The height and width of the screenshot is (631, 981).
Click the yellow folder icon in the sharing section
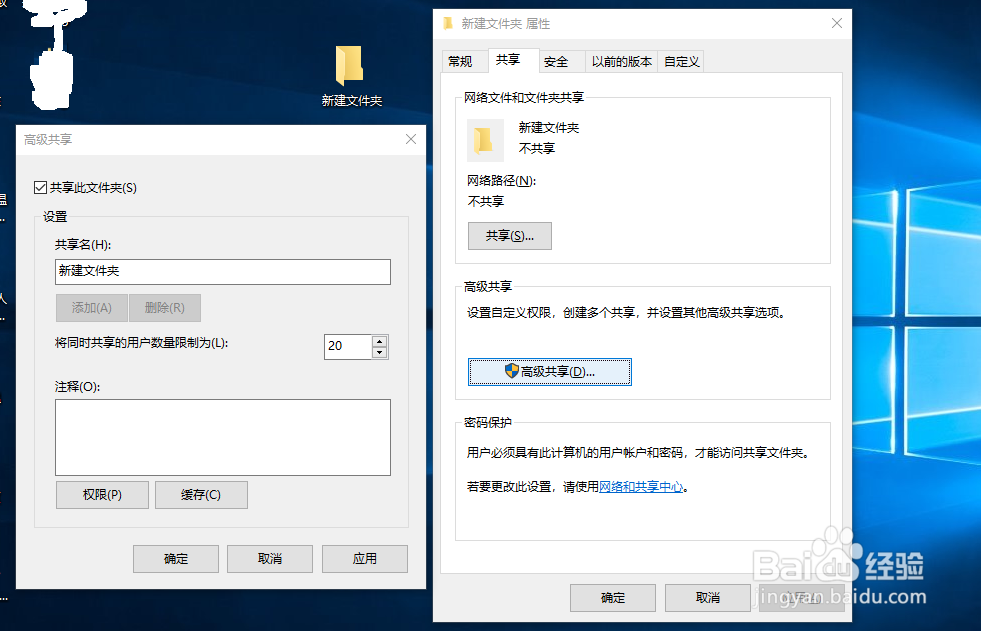click(485, 140)
